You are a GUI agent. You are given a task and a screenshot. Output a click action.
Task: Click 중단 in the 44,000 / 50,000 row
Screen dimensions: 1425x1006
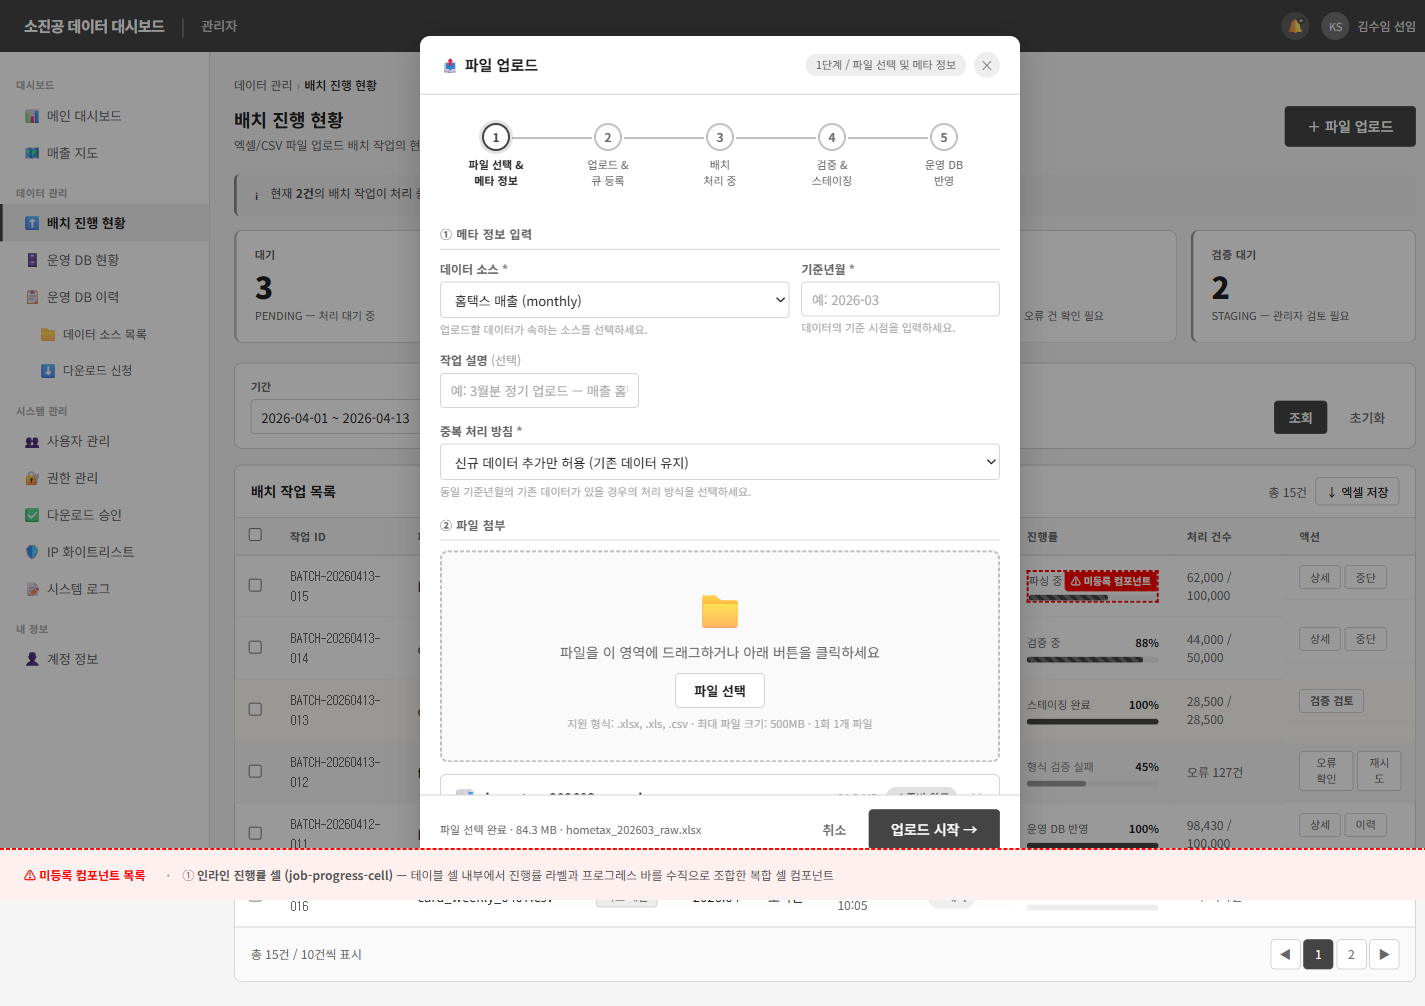(1365, 639)
